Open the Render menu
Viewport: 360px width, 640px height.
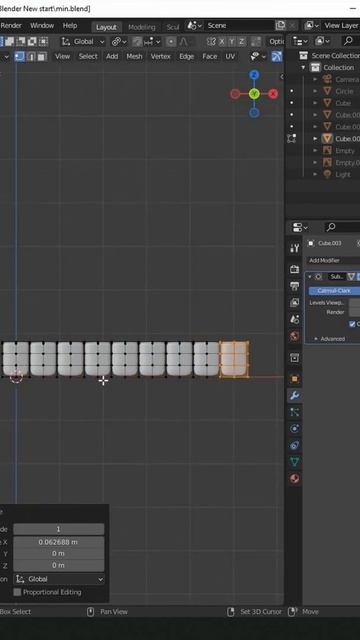tap(11, 25)
